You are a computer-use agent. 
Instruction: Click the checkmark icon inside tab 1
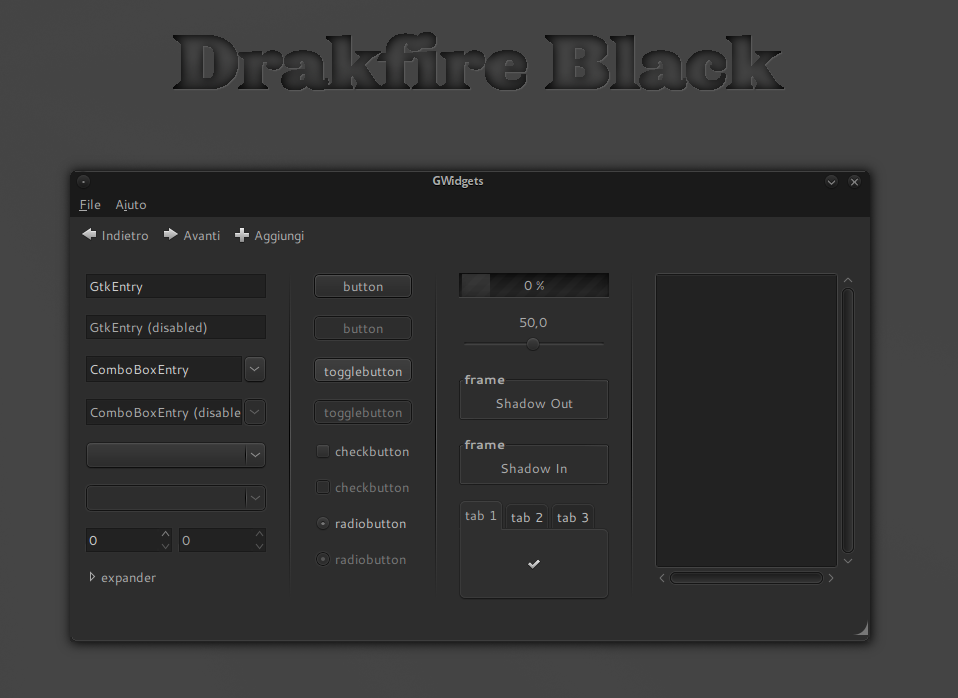[534, 564]
